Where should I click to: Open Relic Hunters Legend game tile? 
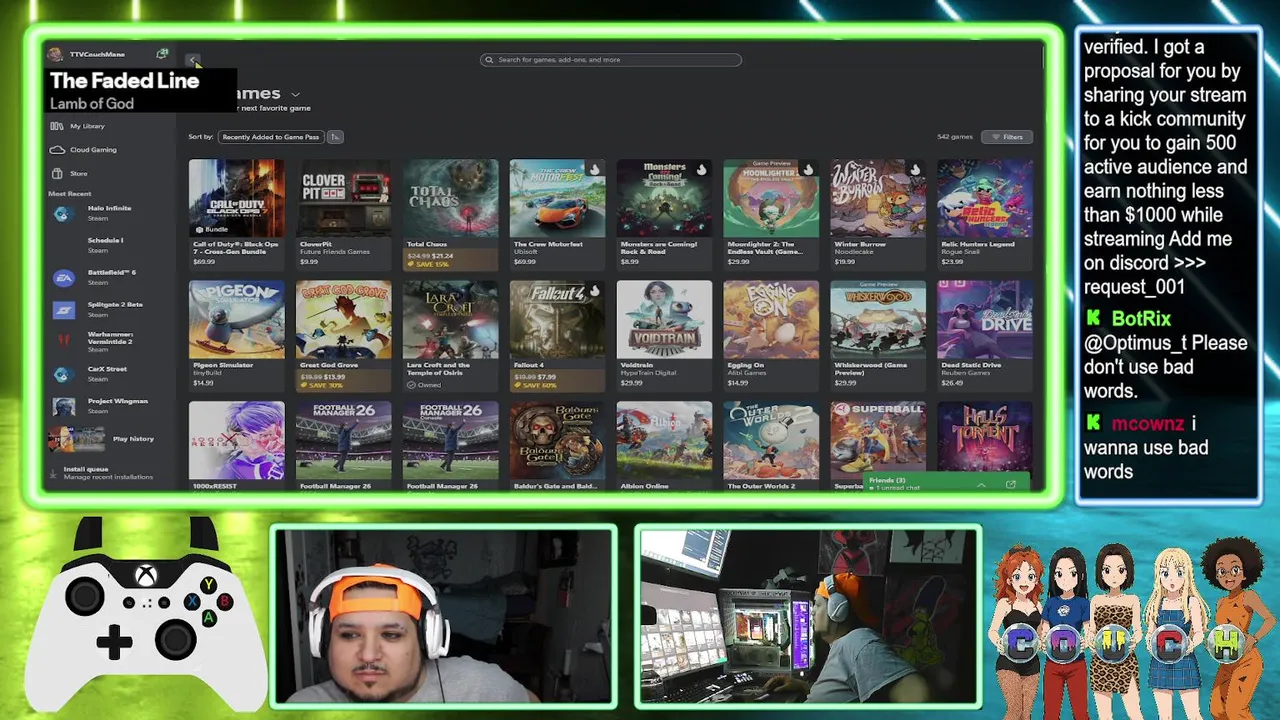click(985, 213)
